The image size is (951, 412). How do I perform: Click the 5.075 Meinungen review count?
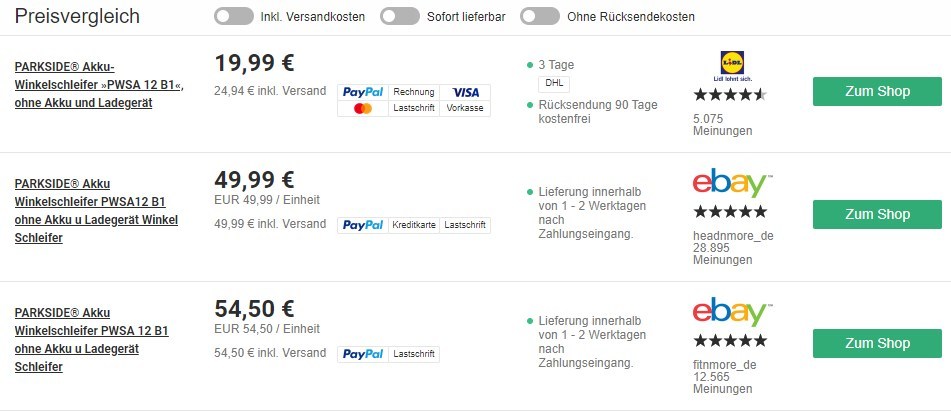point(722,124)
